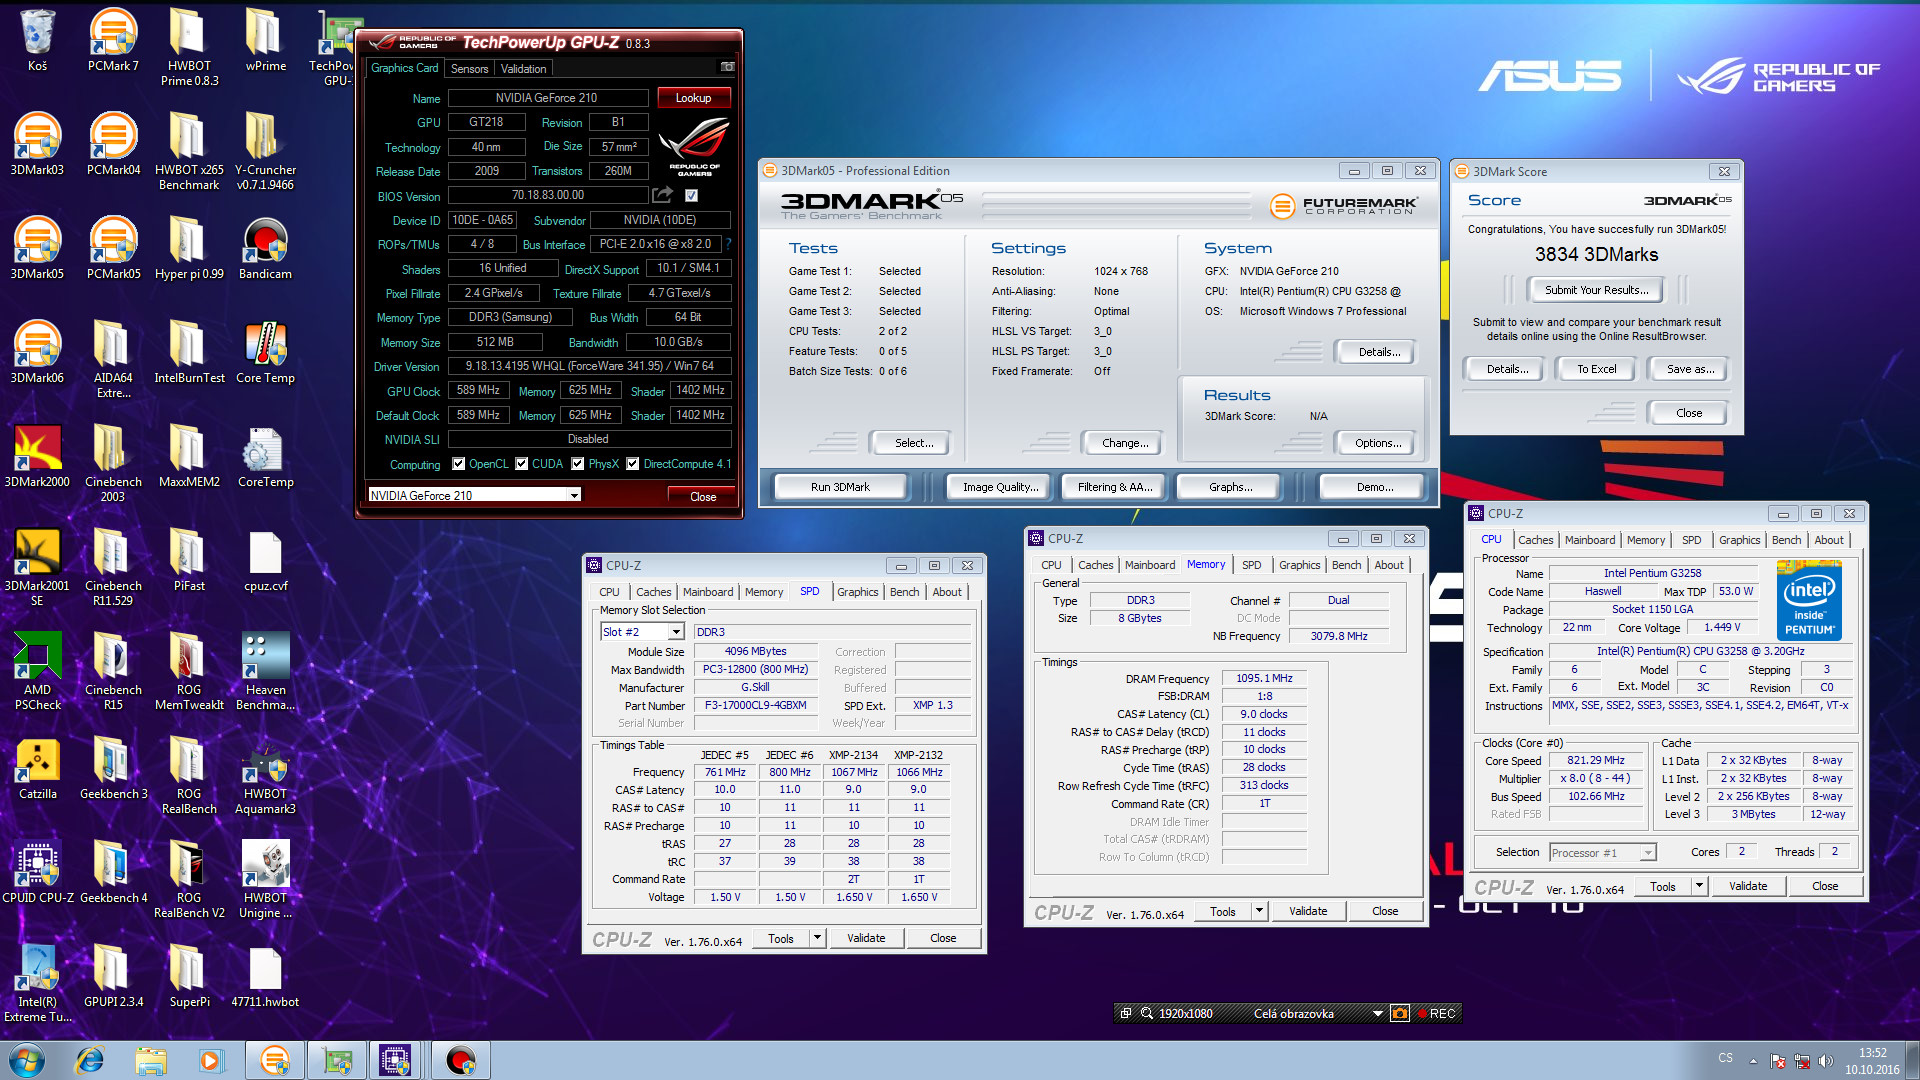Open the 3DMark05 desktop shortcut
The height and width of the screenshot is (1080, 1920).
[x=37, y=248]
